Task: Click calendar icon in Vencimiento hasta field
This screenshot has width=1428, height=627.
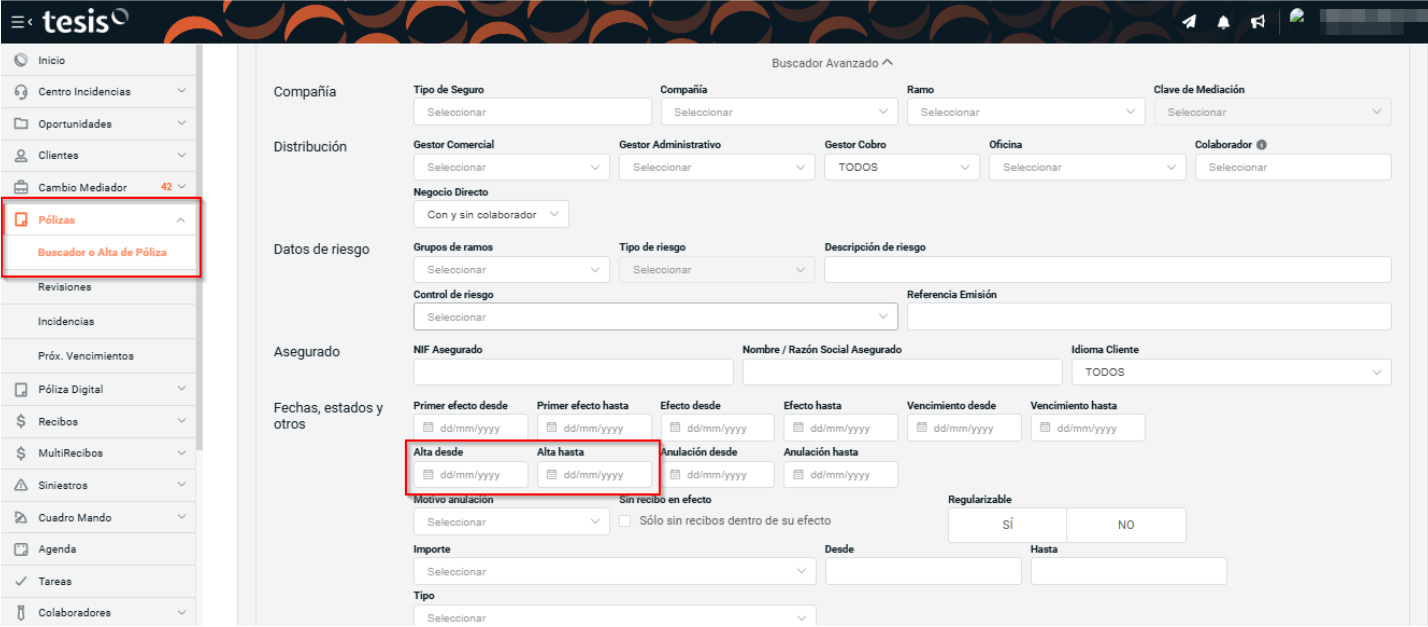Action: click(1045, 428)
